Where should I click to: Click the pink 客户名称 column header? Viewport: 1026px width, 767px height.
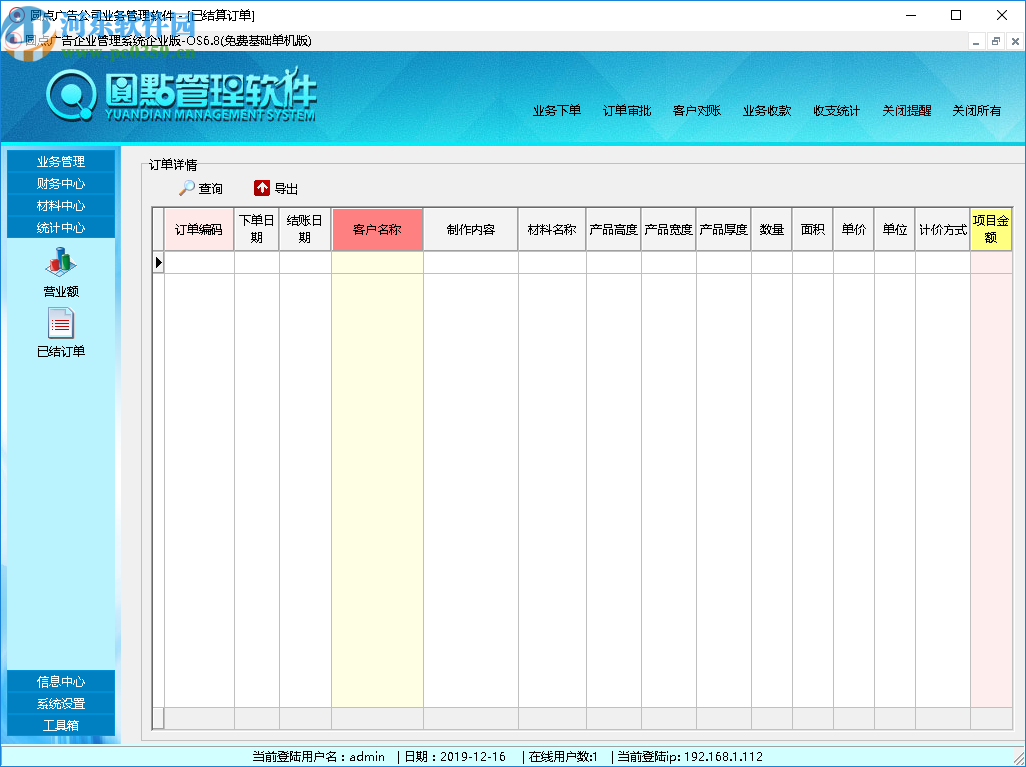click(x=377, y=228)
